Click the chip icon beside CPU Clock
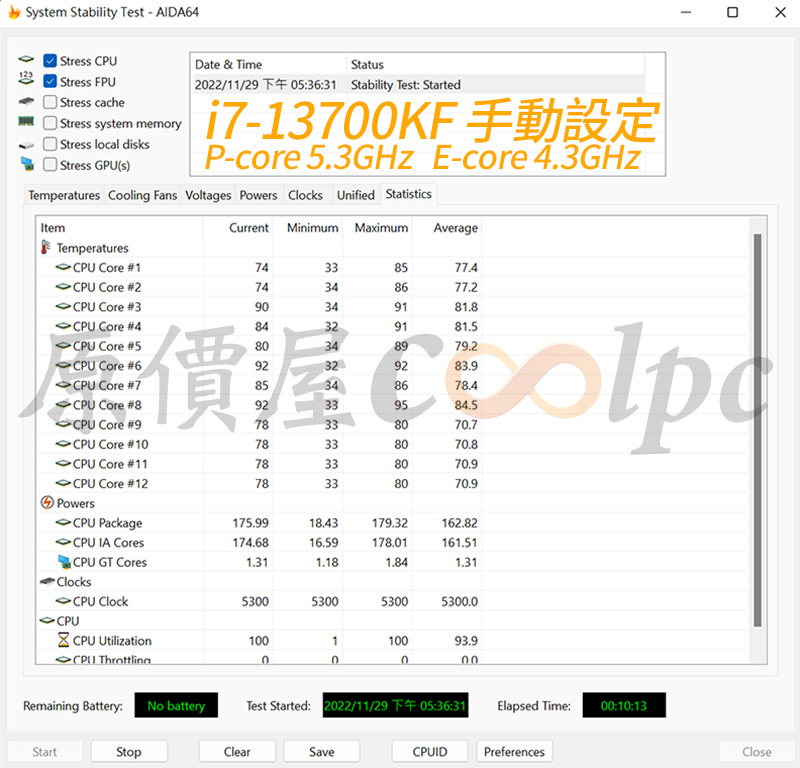Screen dimensions: 800x768 tap(63, 601)
